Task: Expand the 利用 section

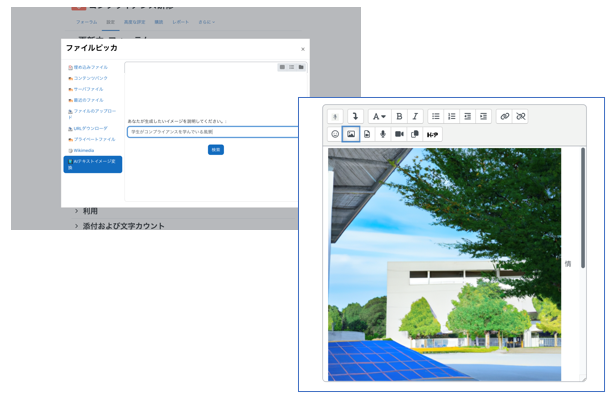Action: click(x=90, y=211)
